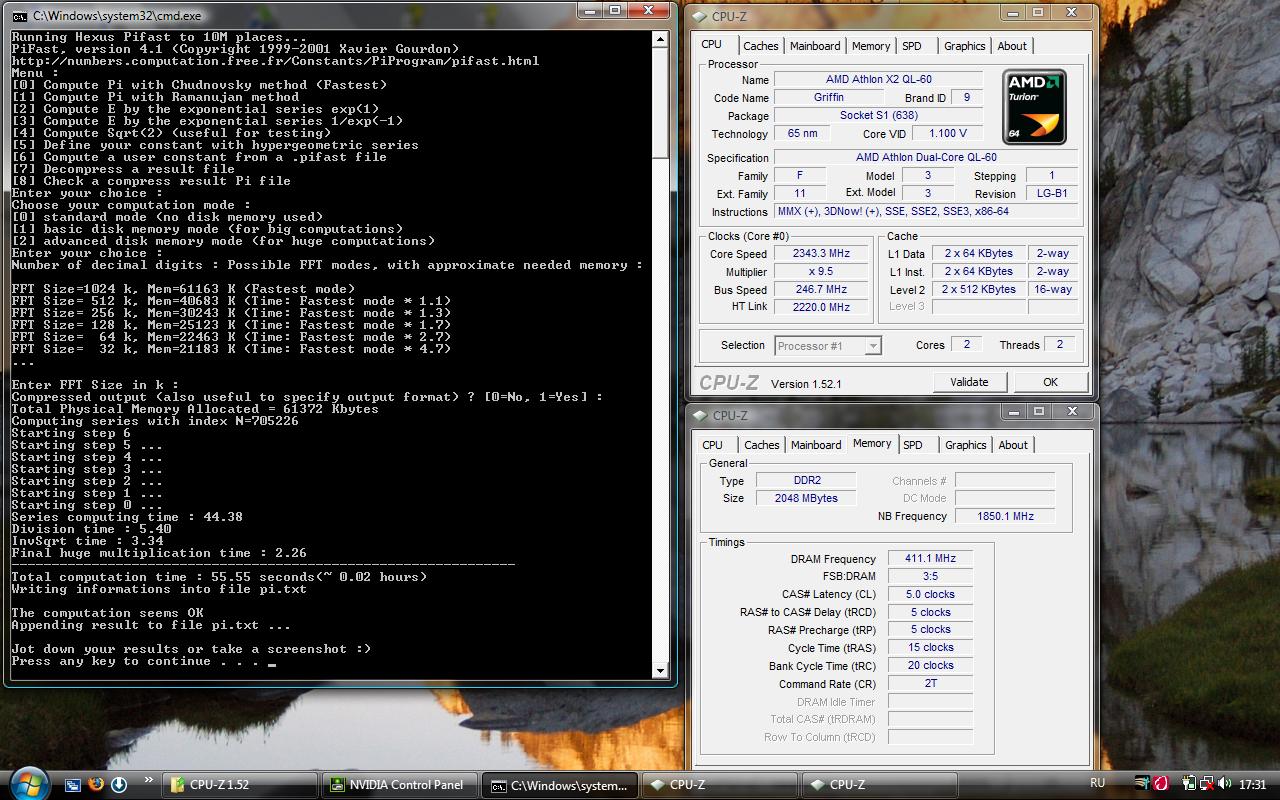This screenshot has height=800, width=1280.
Task: Open the Mainboard tab in the top CPU-Z window
Action: coord(815,46)
